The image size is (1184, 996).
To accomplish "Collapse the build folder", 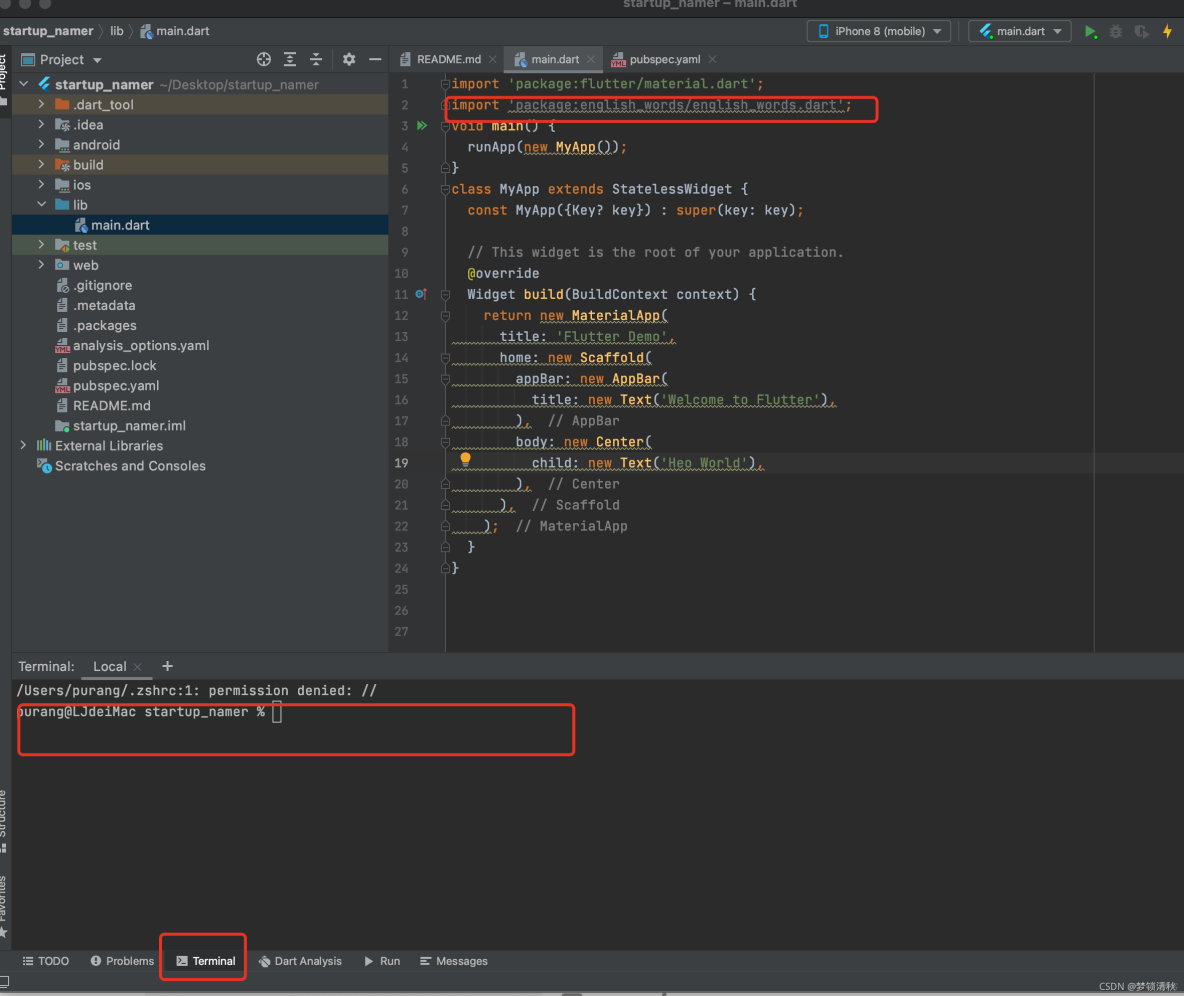I will [42, 165].
